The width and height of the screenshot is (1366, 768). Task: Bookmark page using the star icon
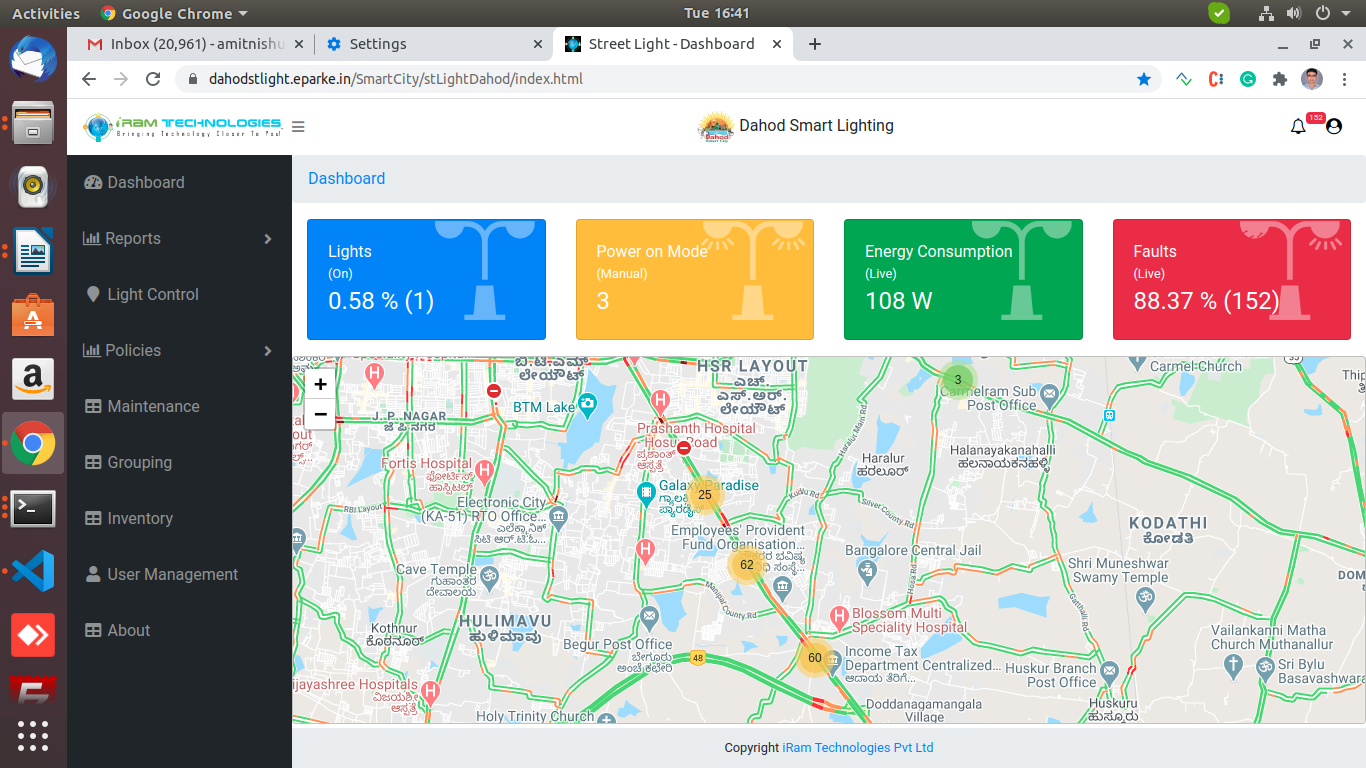tap(1144, 79)
